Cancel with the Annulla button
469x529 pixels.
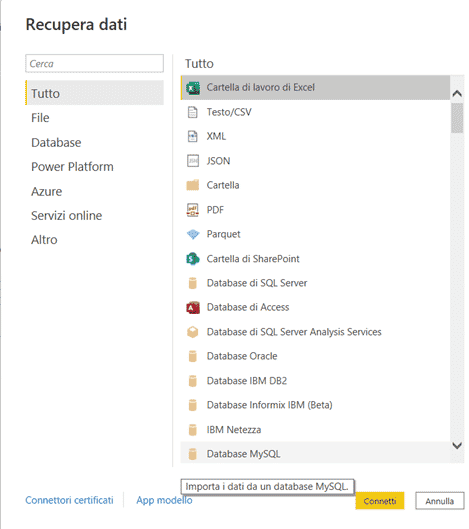click(440, 501)
